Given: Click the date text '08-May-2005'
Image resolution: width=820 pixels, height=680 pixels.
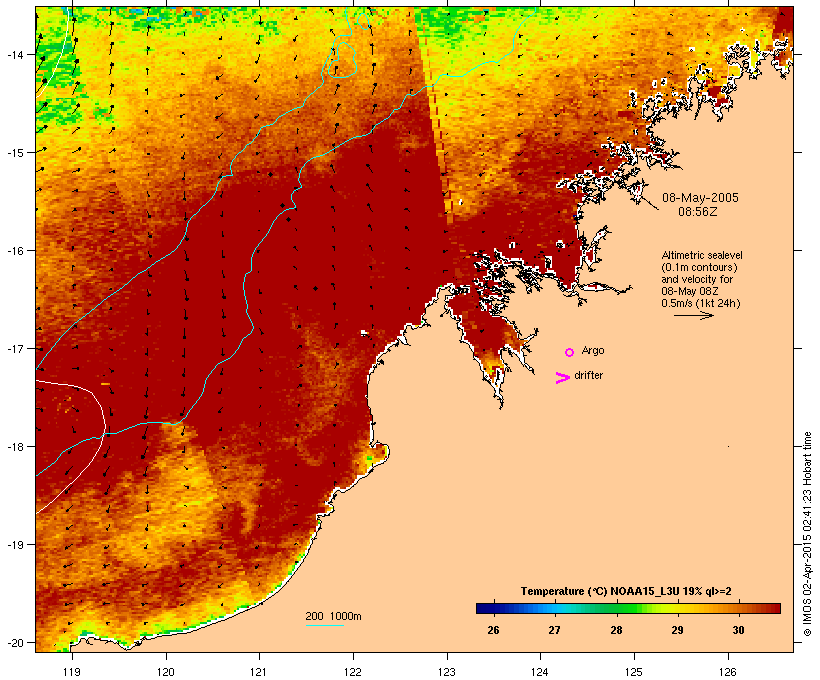Looking at the screenshot, I should pyautogui.click(x=700, y=198).
